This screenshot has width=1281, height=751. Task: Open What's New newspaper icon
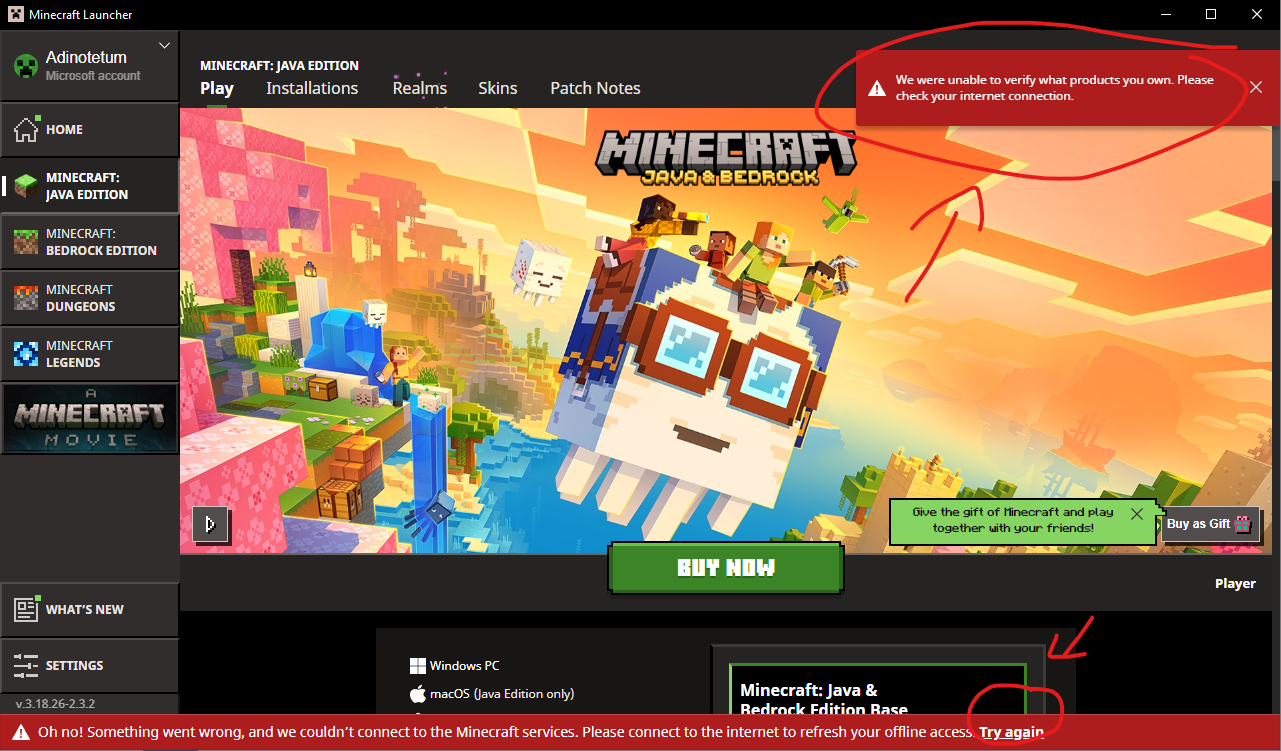click(x=26, y=609)
